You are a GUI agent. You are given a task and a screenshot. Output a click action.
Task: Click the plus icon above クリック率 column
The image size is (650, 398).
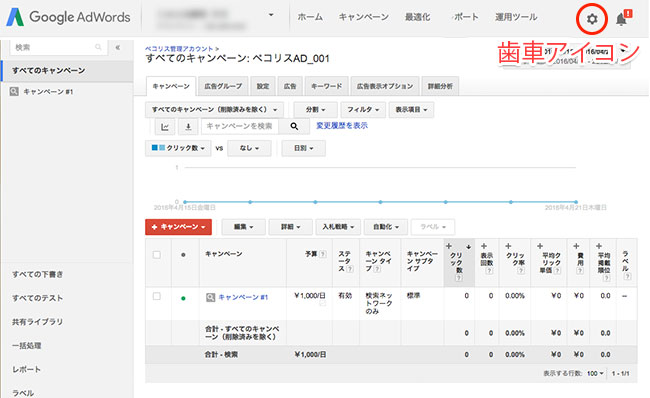tap(508, 246)
